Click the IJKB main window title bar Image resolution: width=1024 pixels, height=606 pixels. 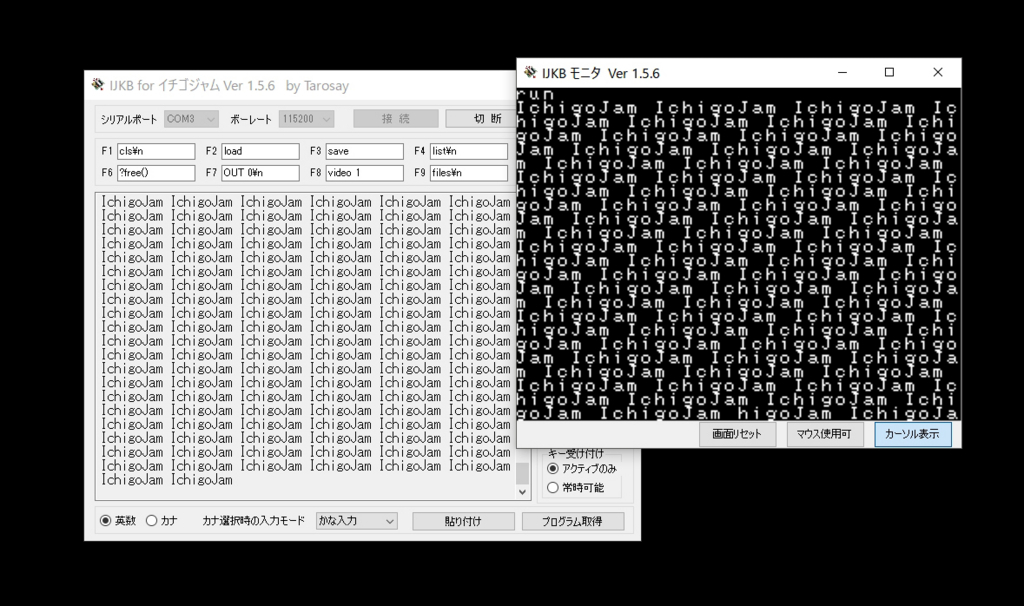tap(300, 85)
